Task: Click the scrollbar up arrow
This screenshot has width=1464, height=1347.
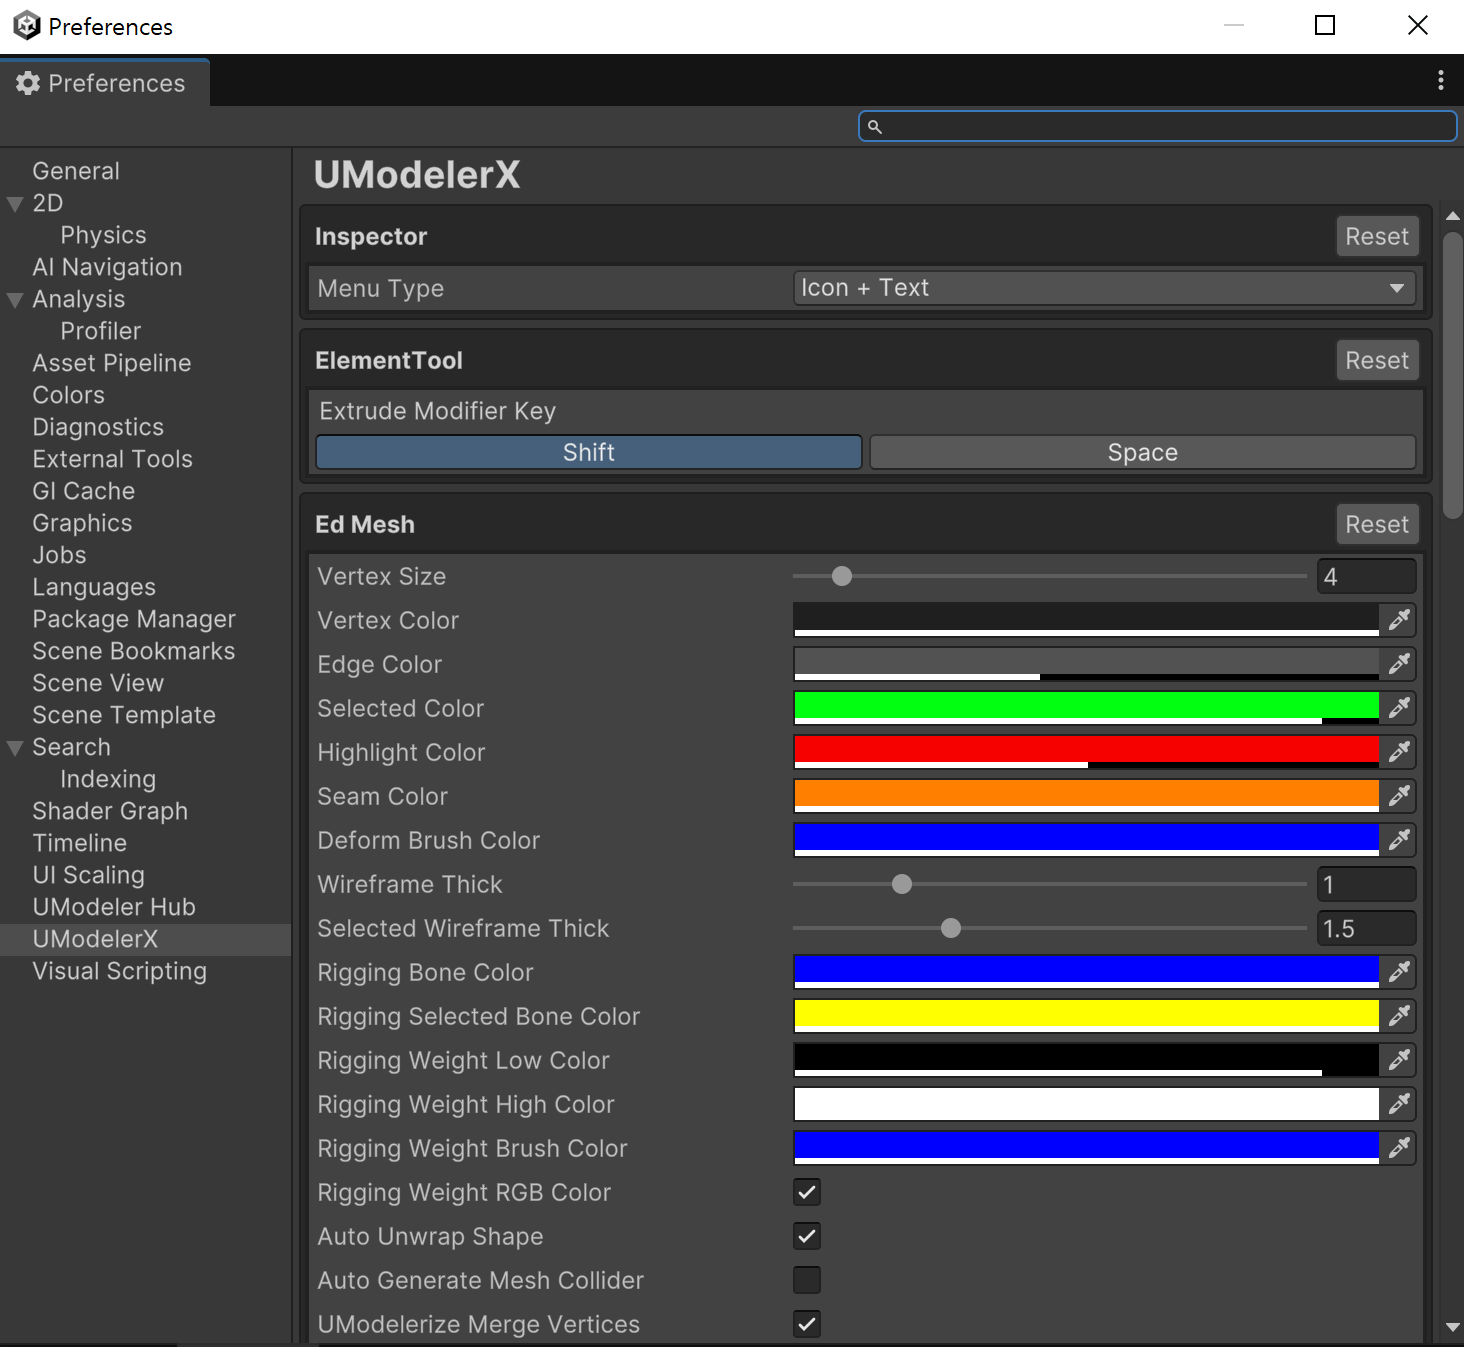Action: pos(1452,216)
